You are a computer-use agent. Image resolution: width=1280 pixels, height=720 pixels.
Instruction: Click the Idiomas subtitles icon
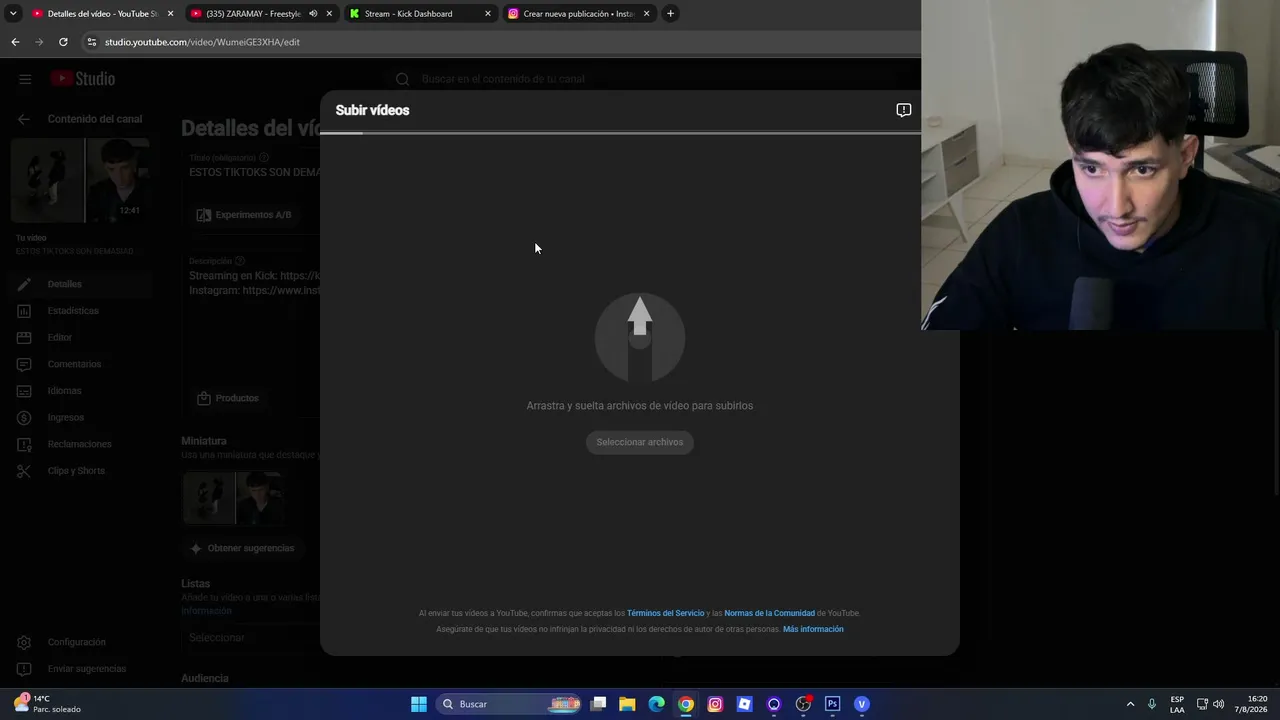tap(24, 391)
